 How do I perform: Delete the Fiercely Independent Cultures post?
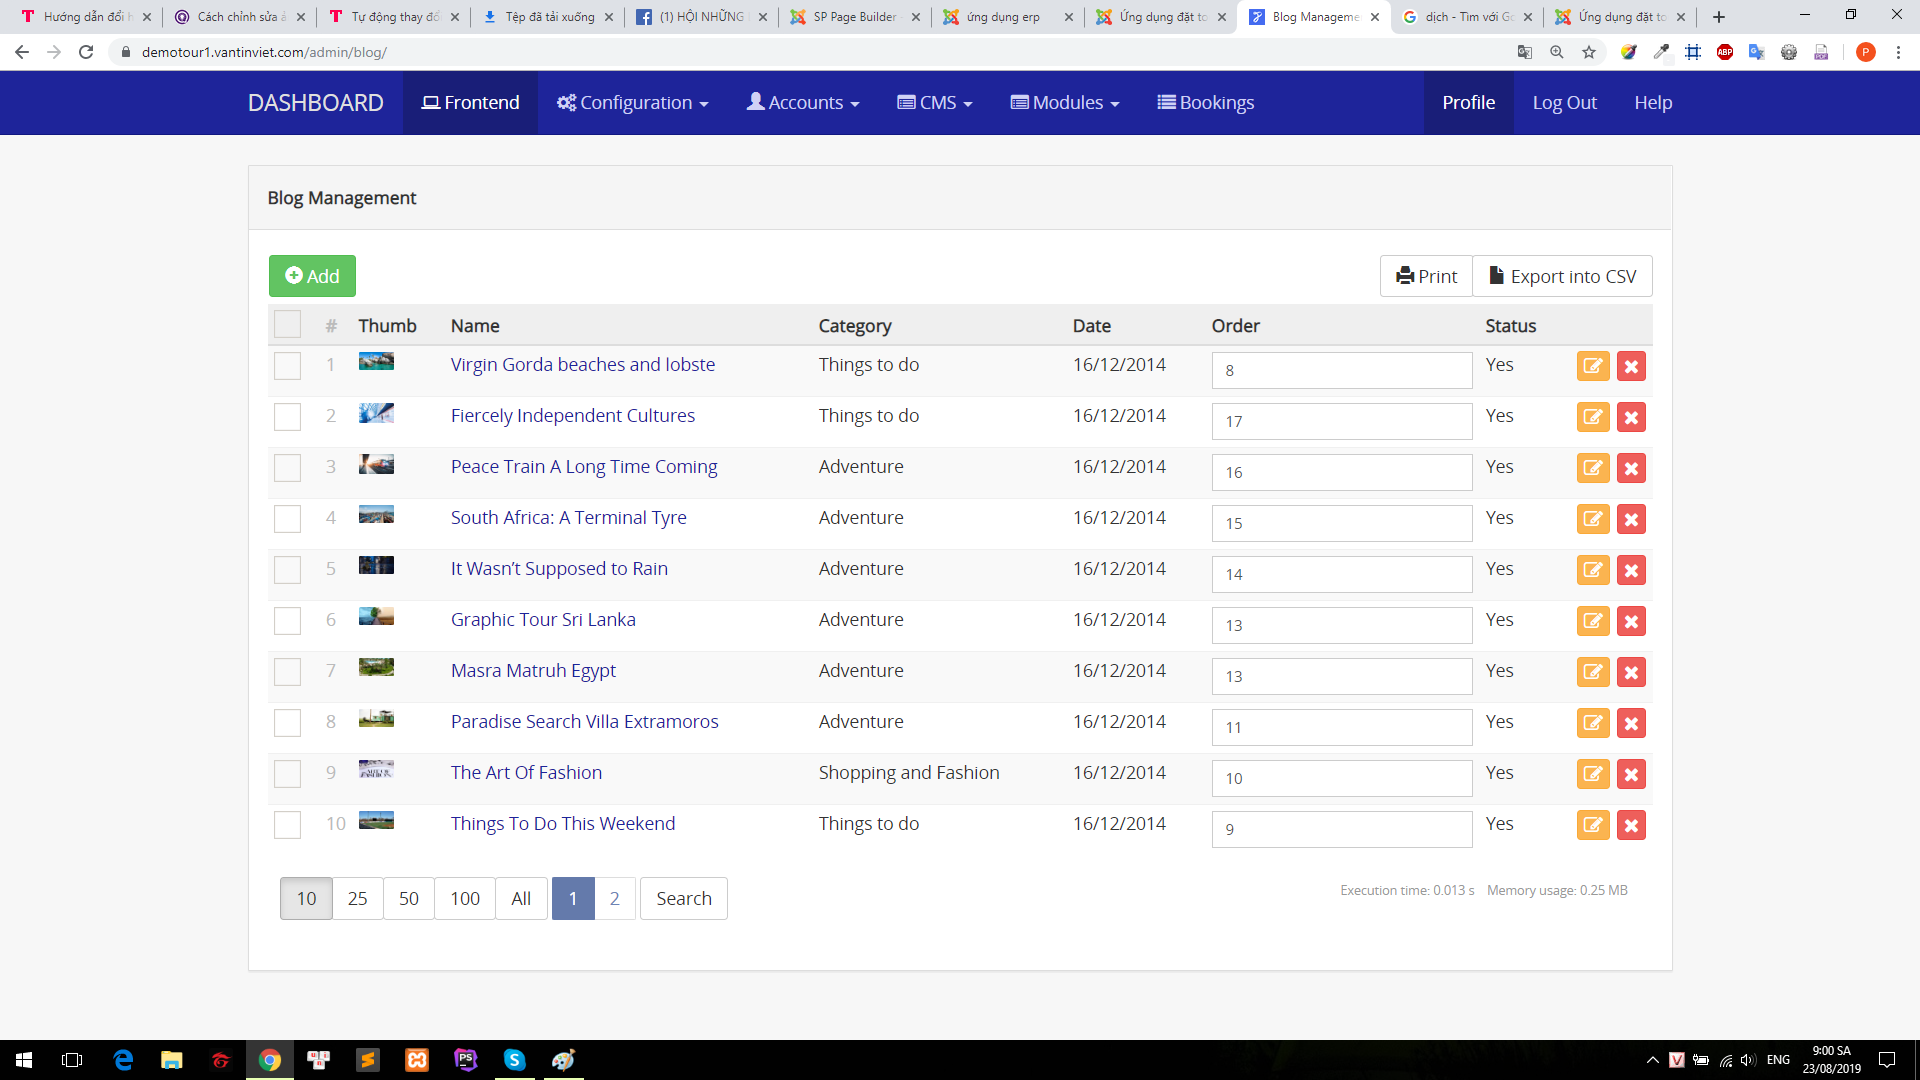coord(1631,417)
